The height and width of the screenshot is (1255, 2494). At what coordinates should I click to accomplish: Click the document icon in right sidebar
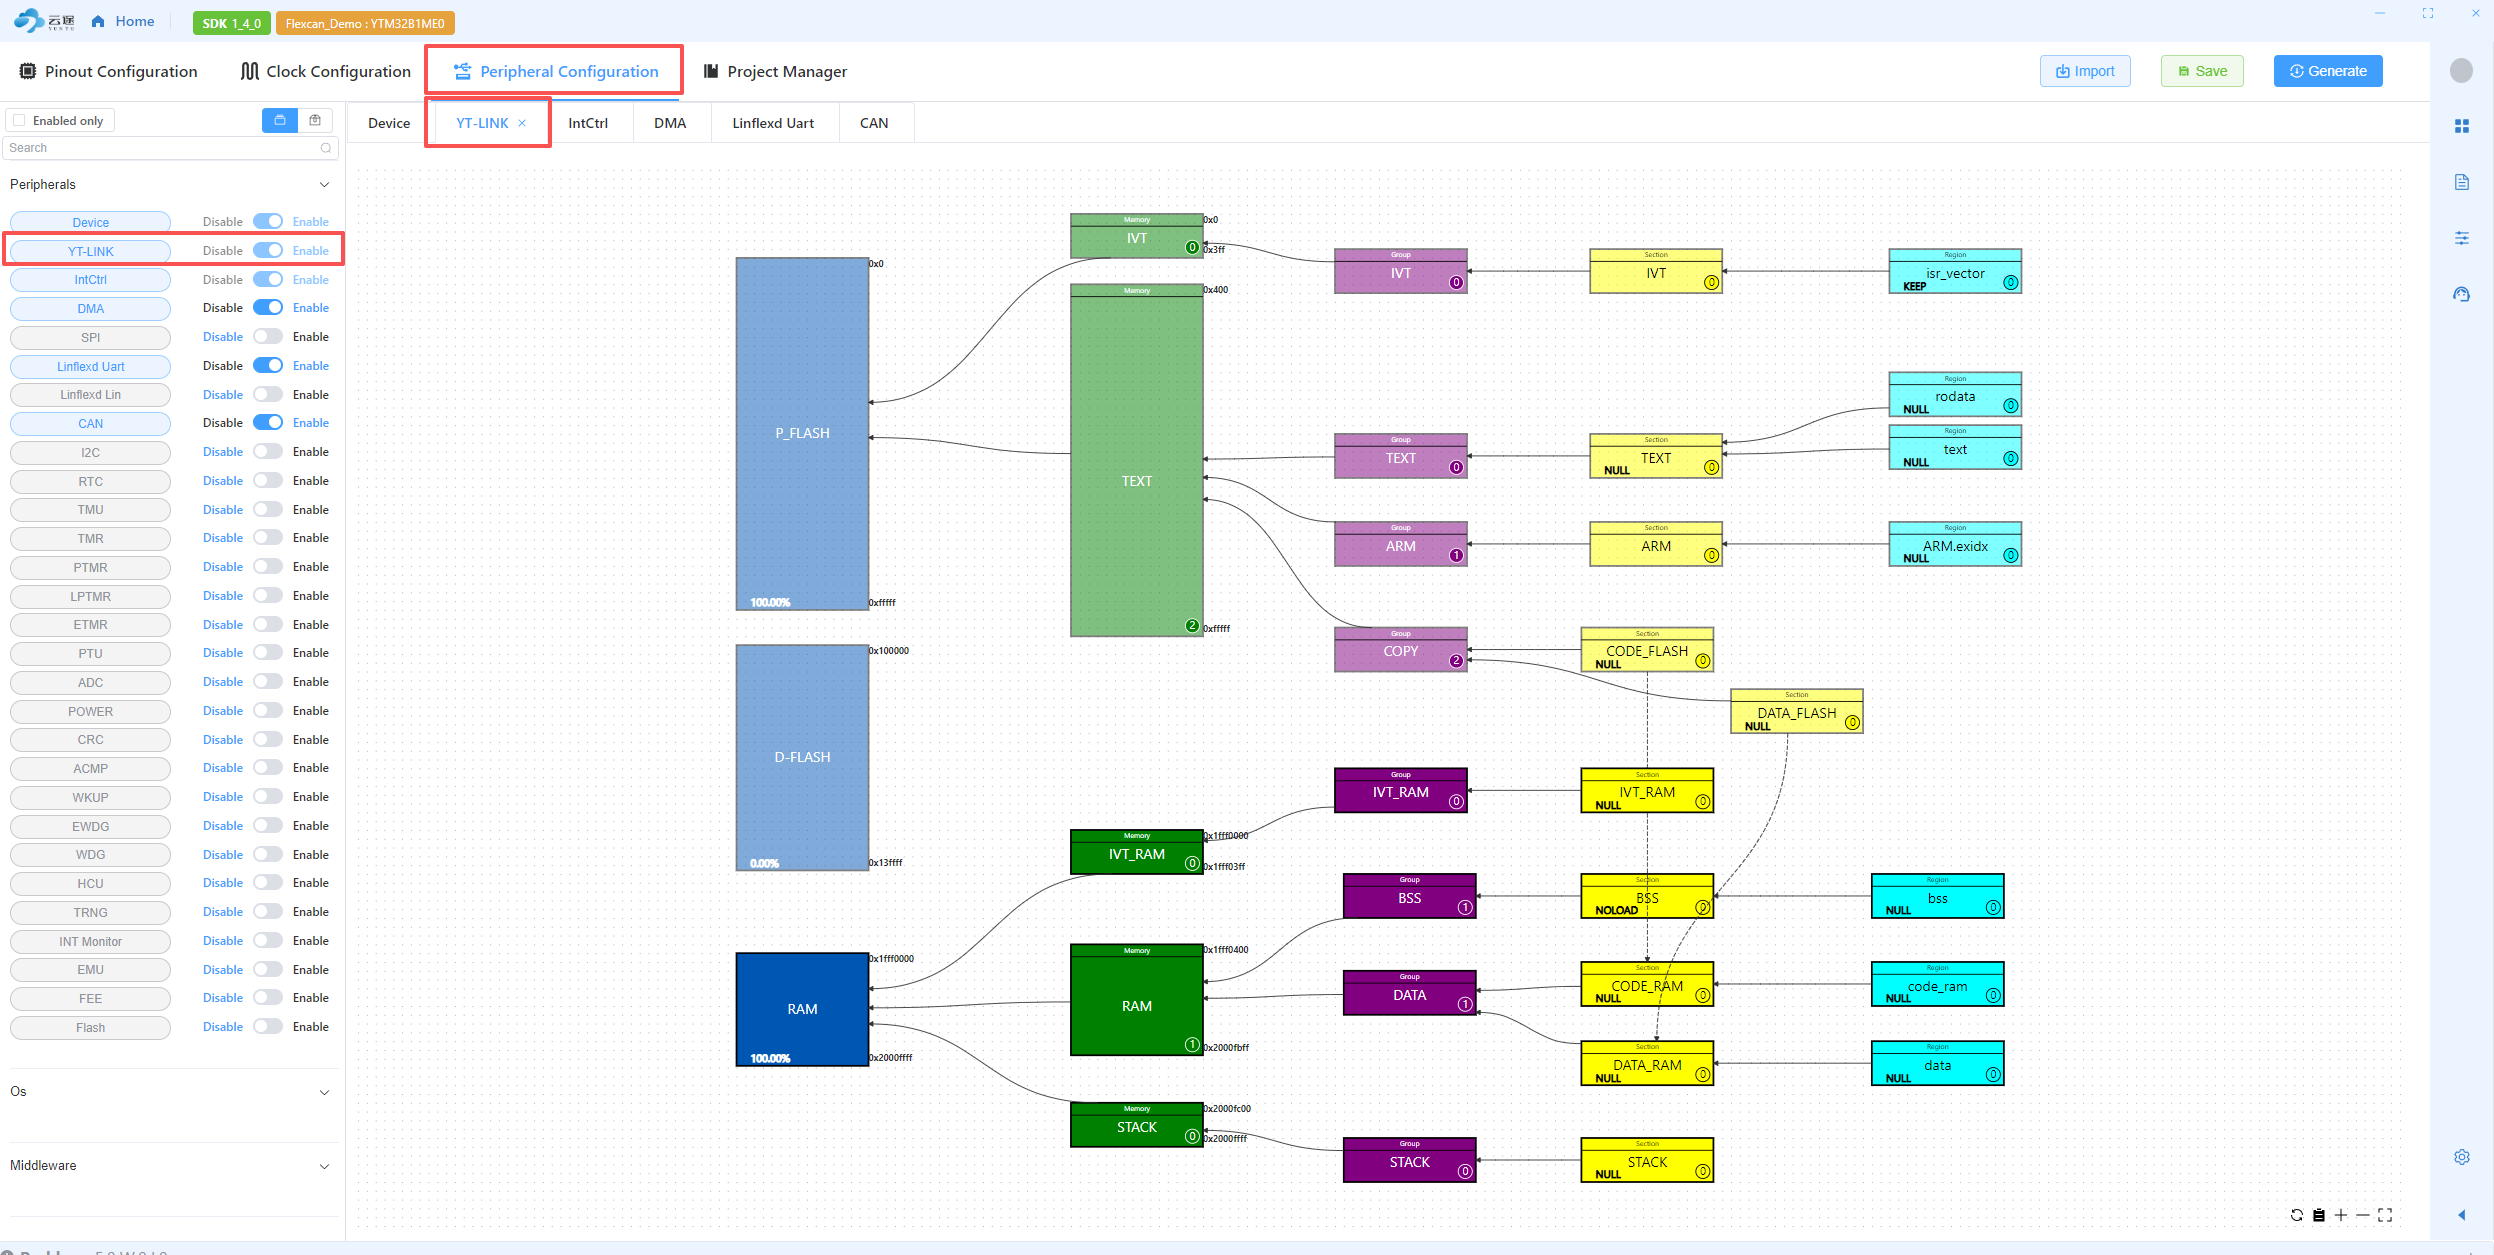coord(2462,182)
